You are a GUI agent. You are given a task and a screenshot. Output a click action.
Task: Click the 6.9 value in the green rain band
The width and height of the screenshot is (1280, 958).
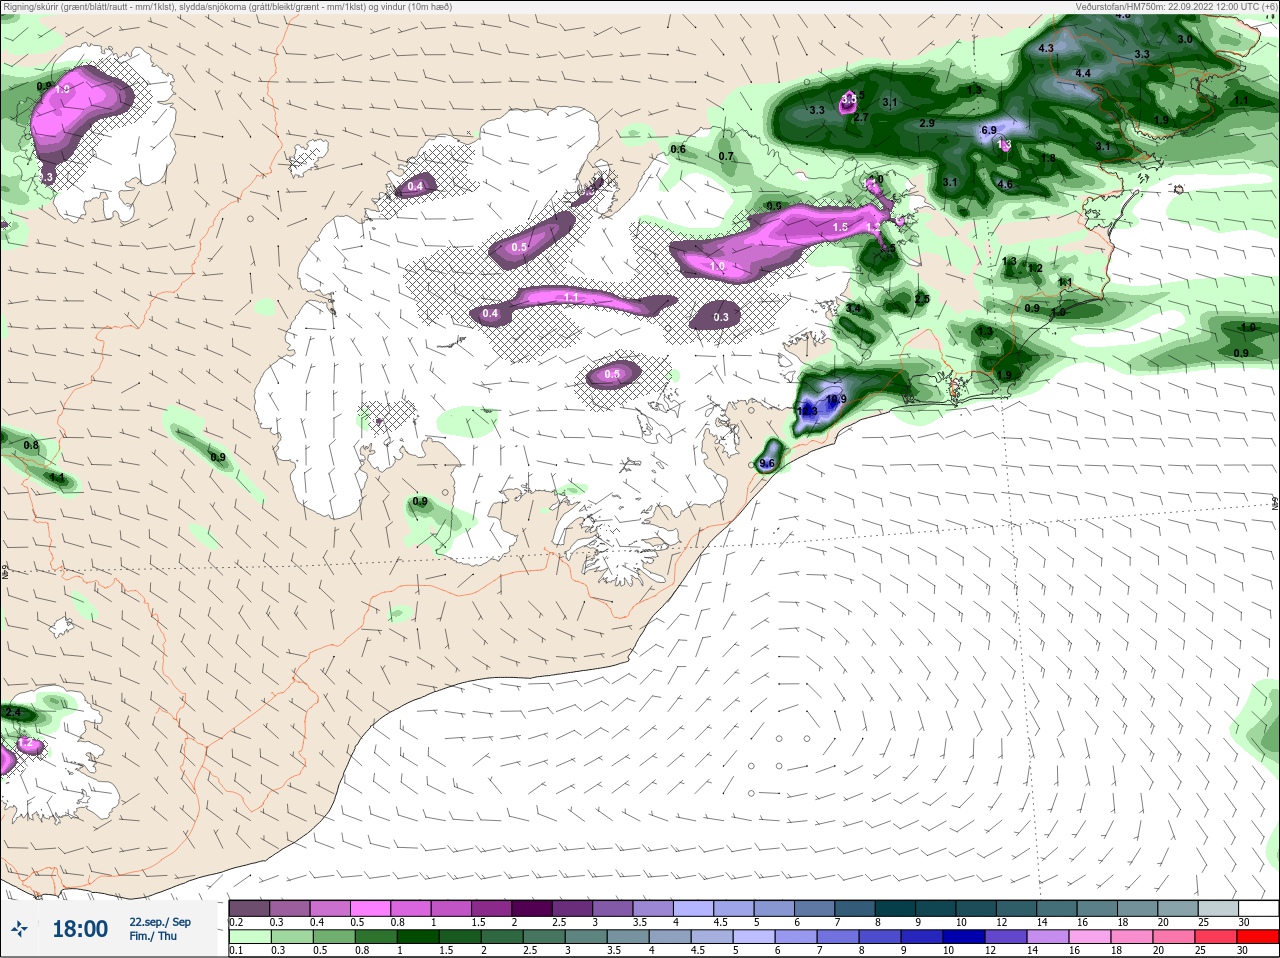coord(989,131)
